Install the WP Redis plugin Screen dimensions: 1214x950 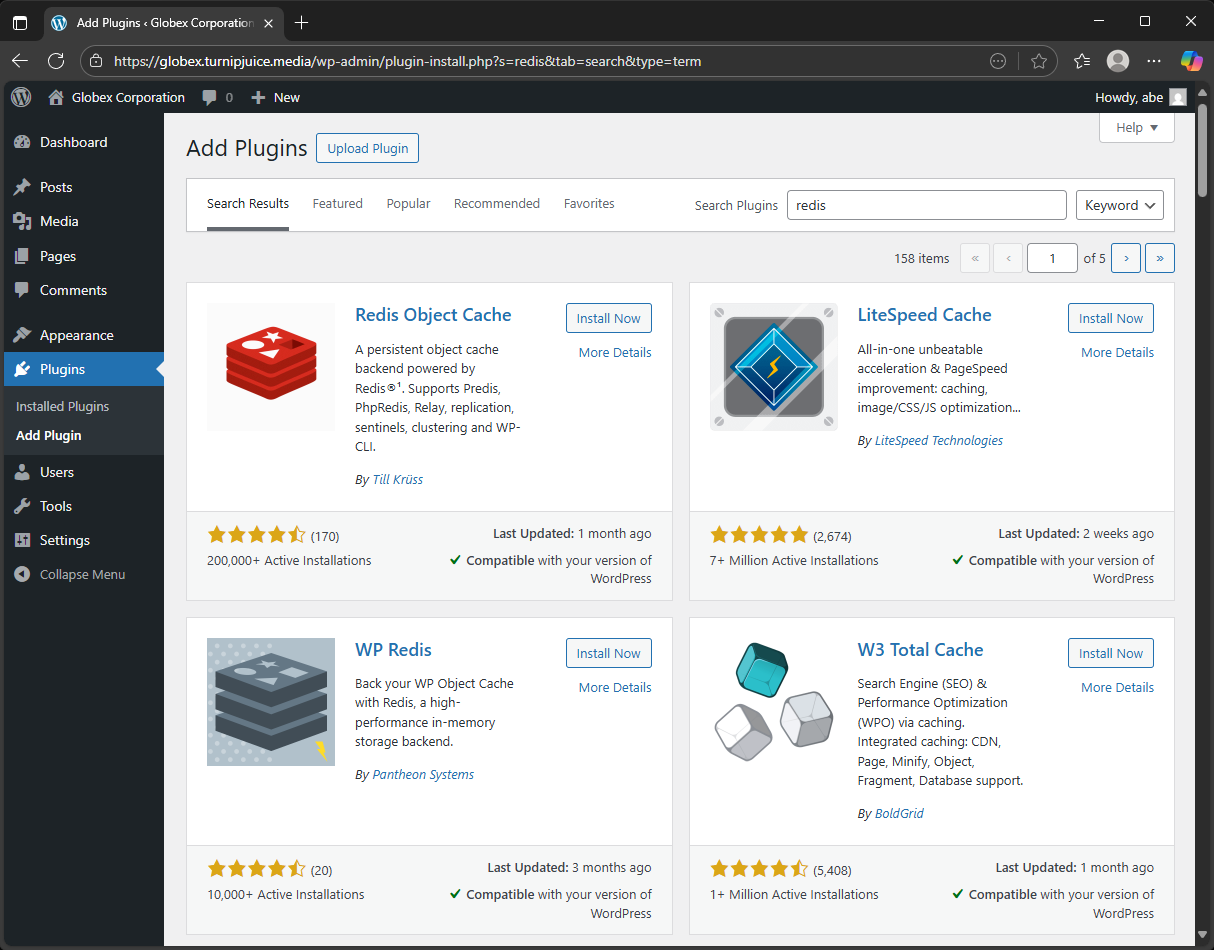click(608, 653)
